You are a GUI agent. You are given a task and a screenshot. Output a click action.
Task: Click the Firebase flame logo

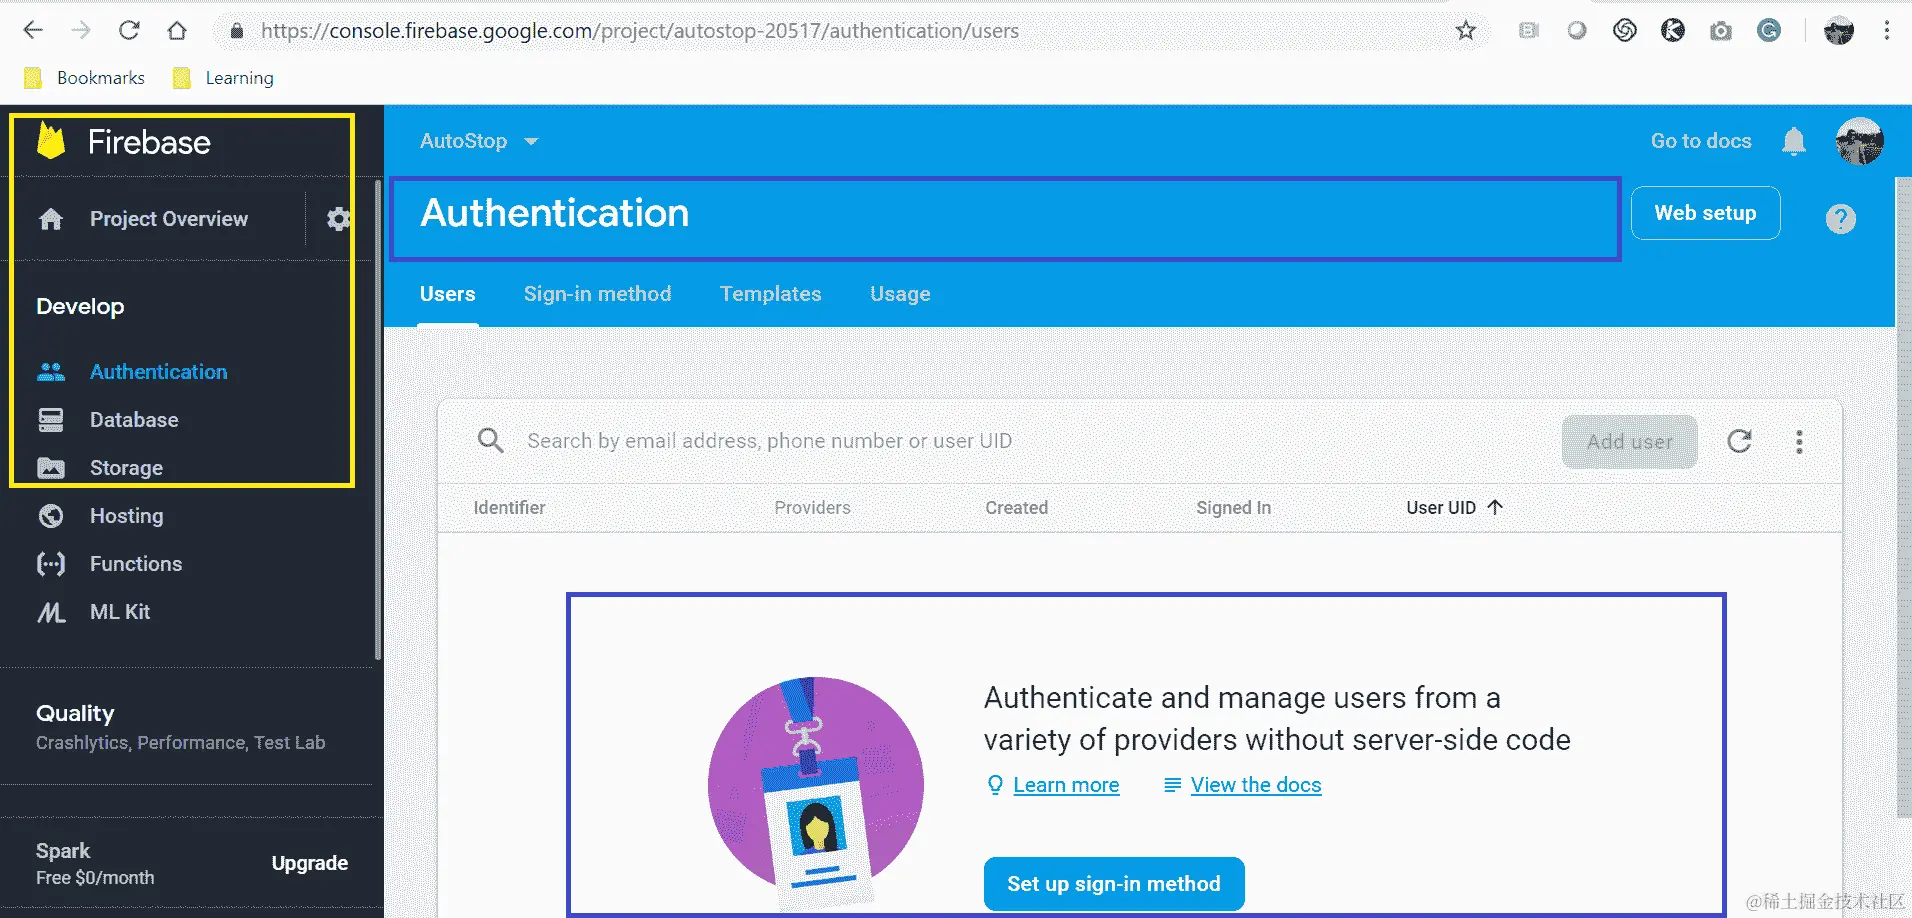(x=51, y=141)
